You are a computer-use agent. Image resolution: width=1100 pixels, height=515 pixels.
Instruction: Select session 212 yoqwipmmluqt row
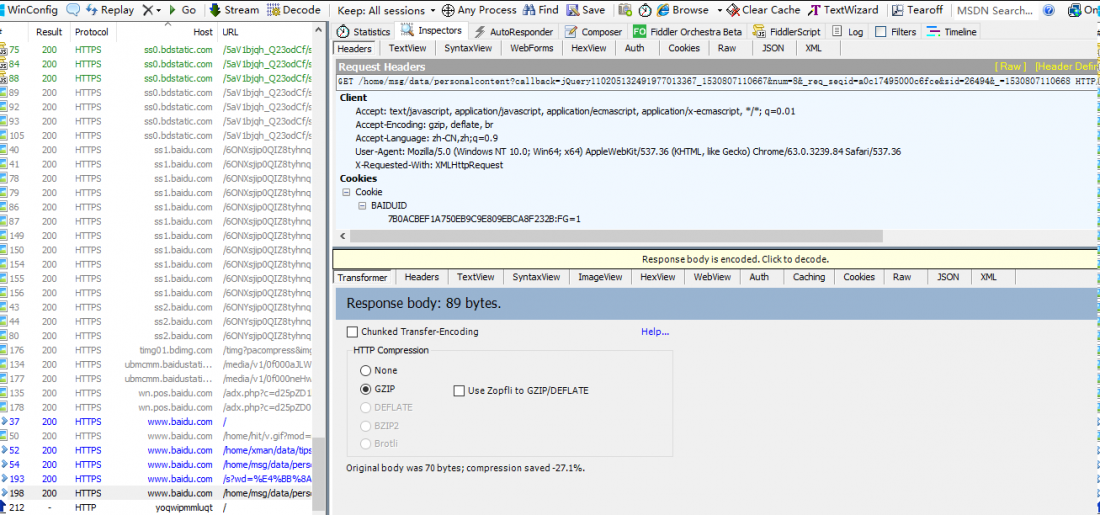click(156, 508)
